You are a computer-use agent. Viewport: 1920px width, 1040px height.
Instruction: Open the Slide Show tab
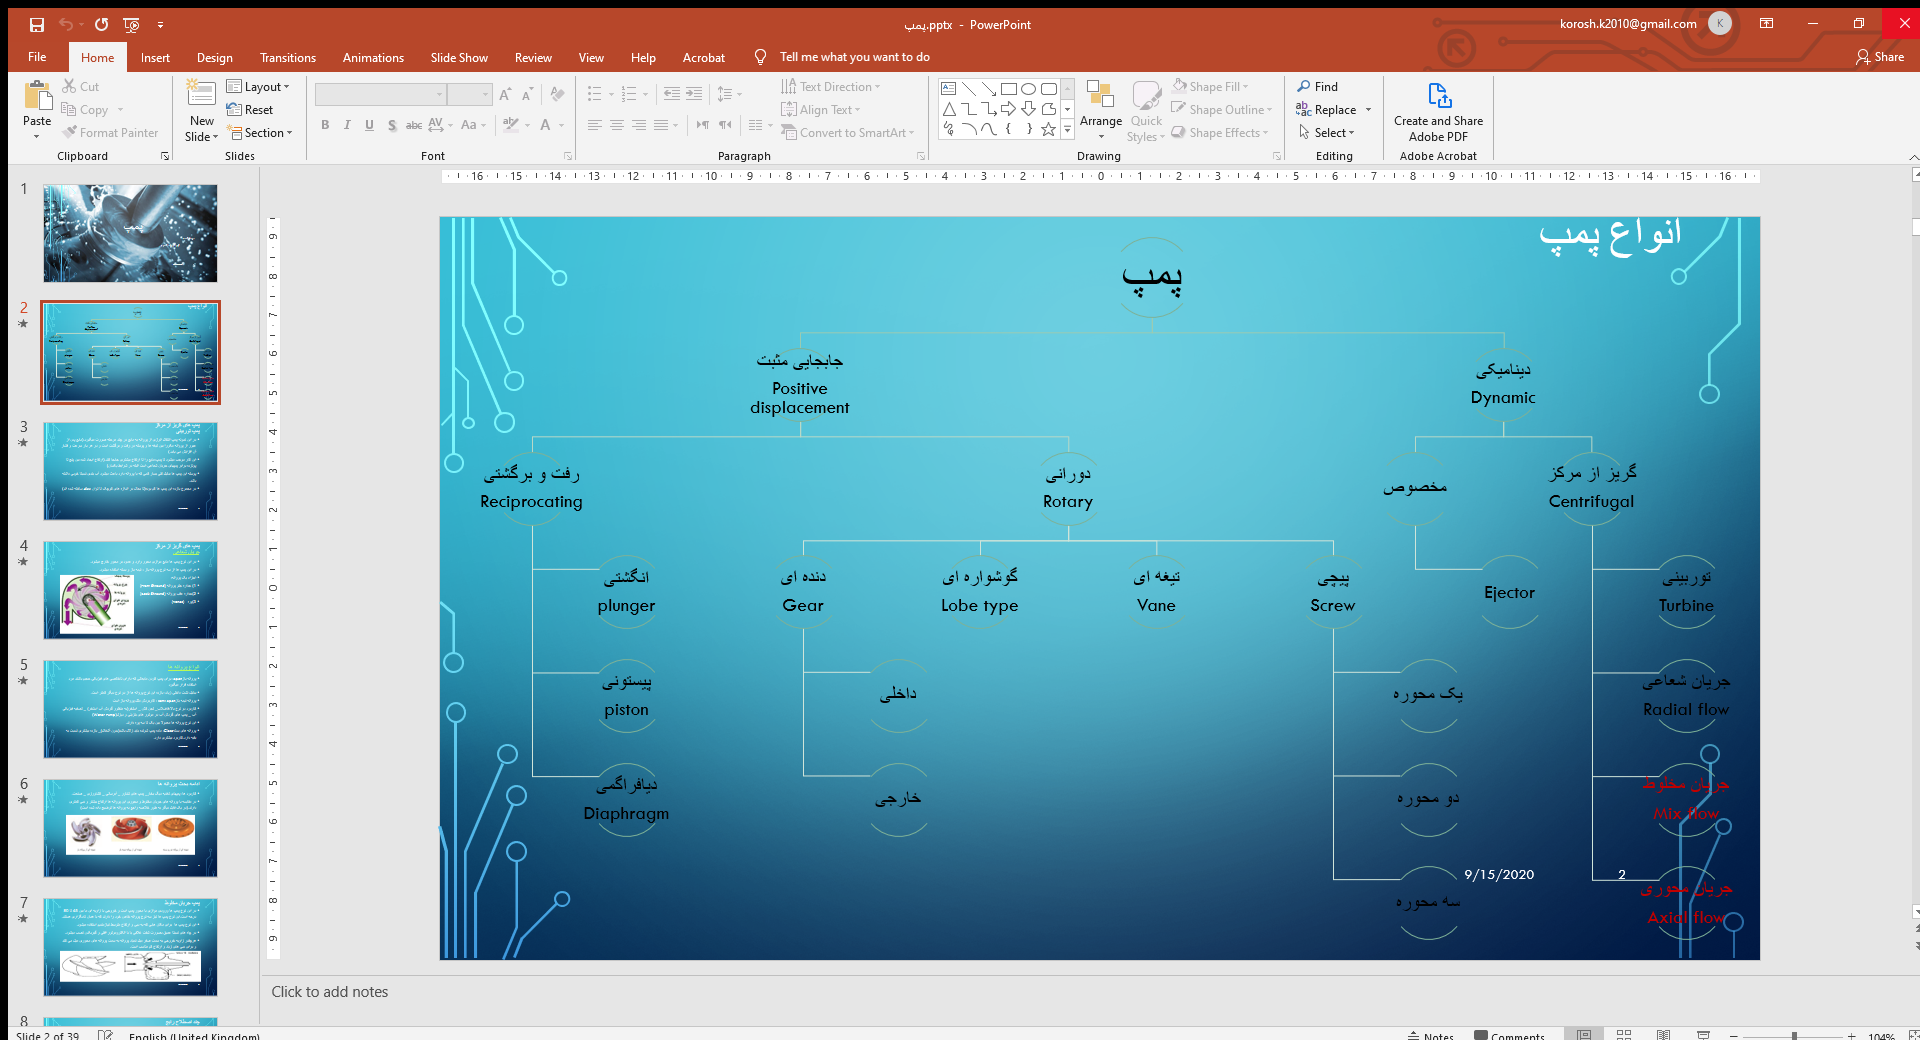pyautogui.click(x=459, y=58)
